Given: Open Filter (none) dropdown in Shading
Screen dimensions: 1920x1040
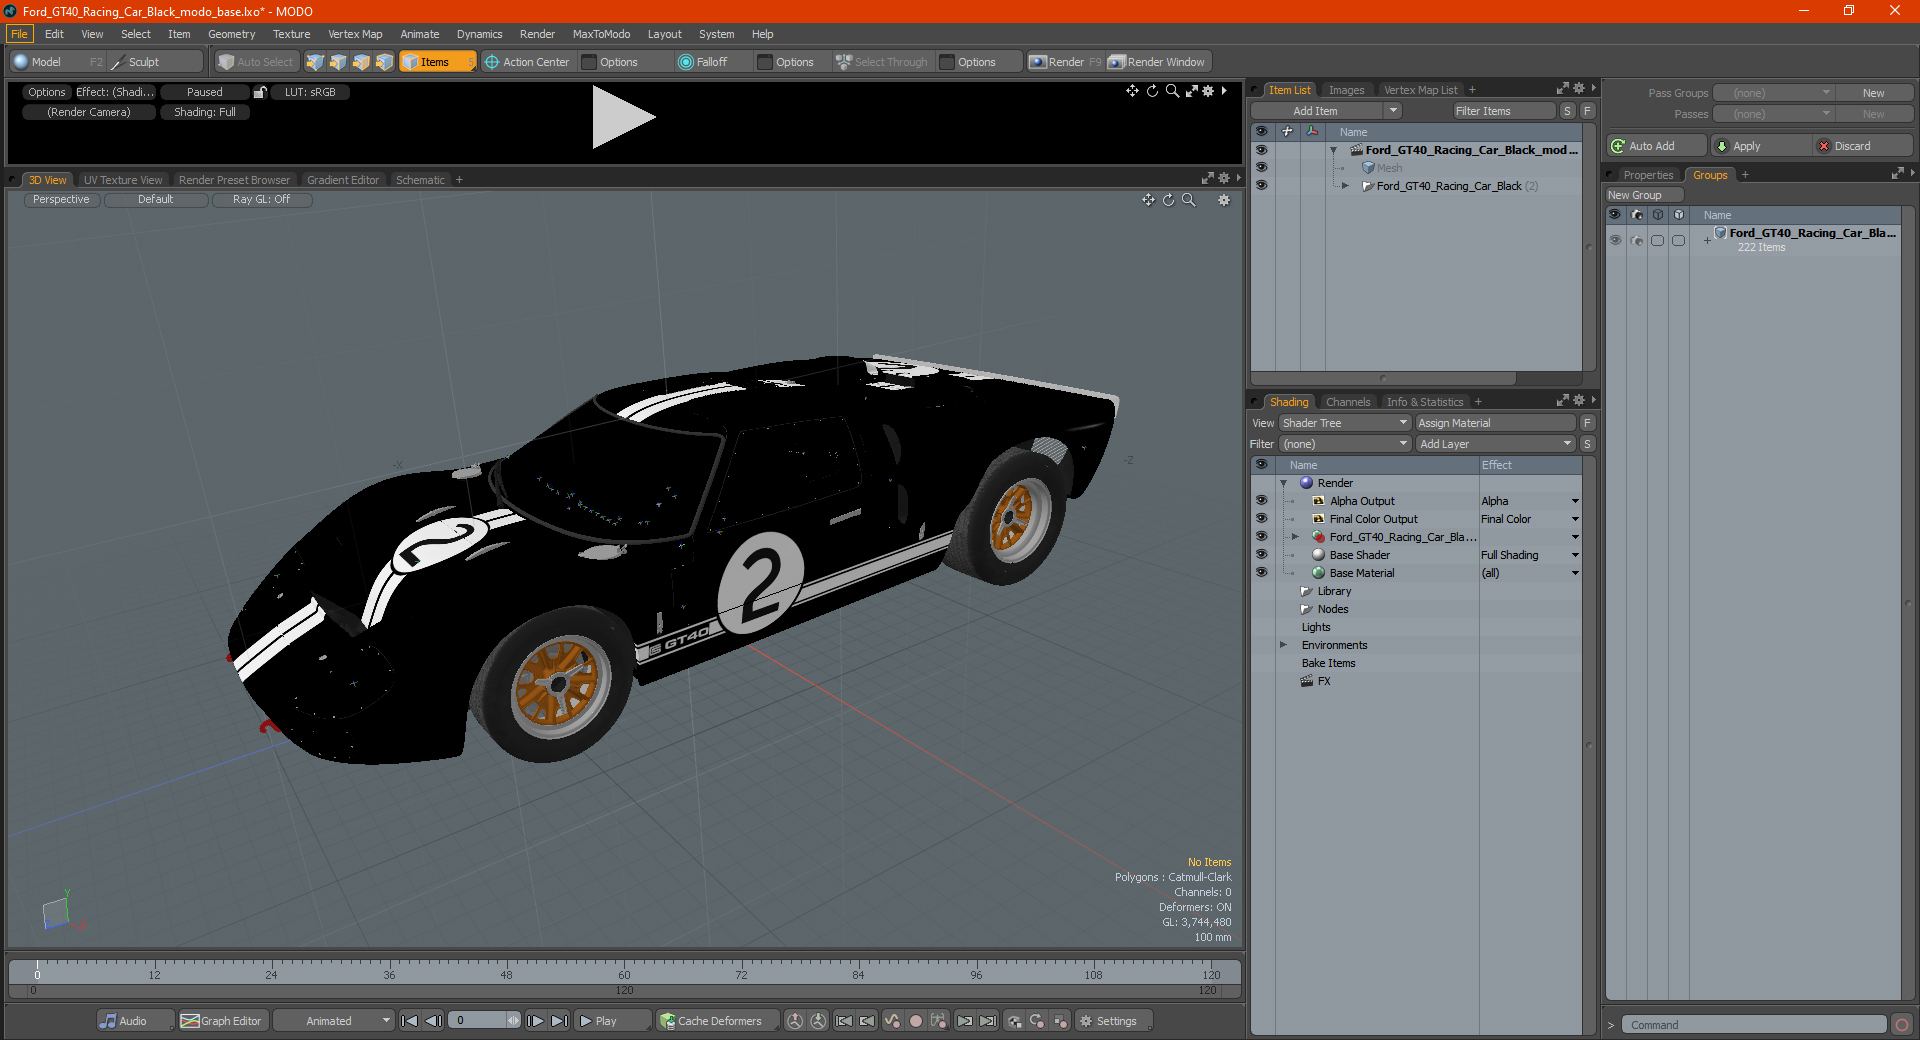Looking at the screenshot, I should (x=1345, y=444).
